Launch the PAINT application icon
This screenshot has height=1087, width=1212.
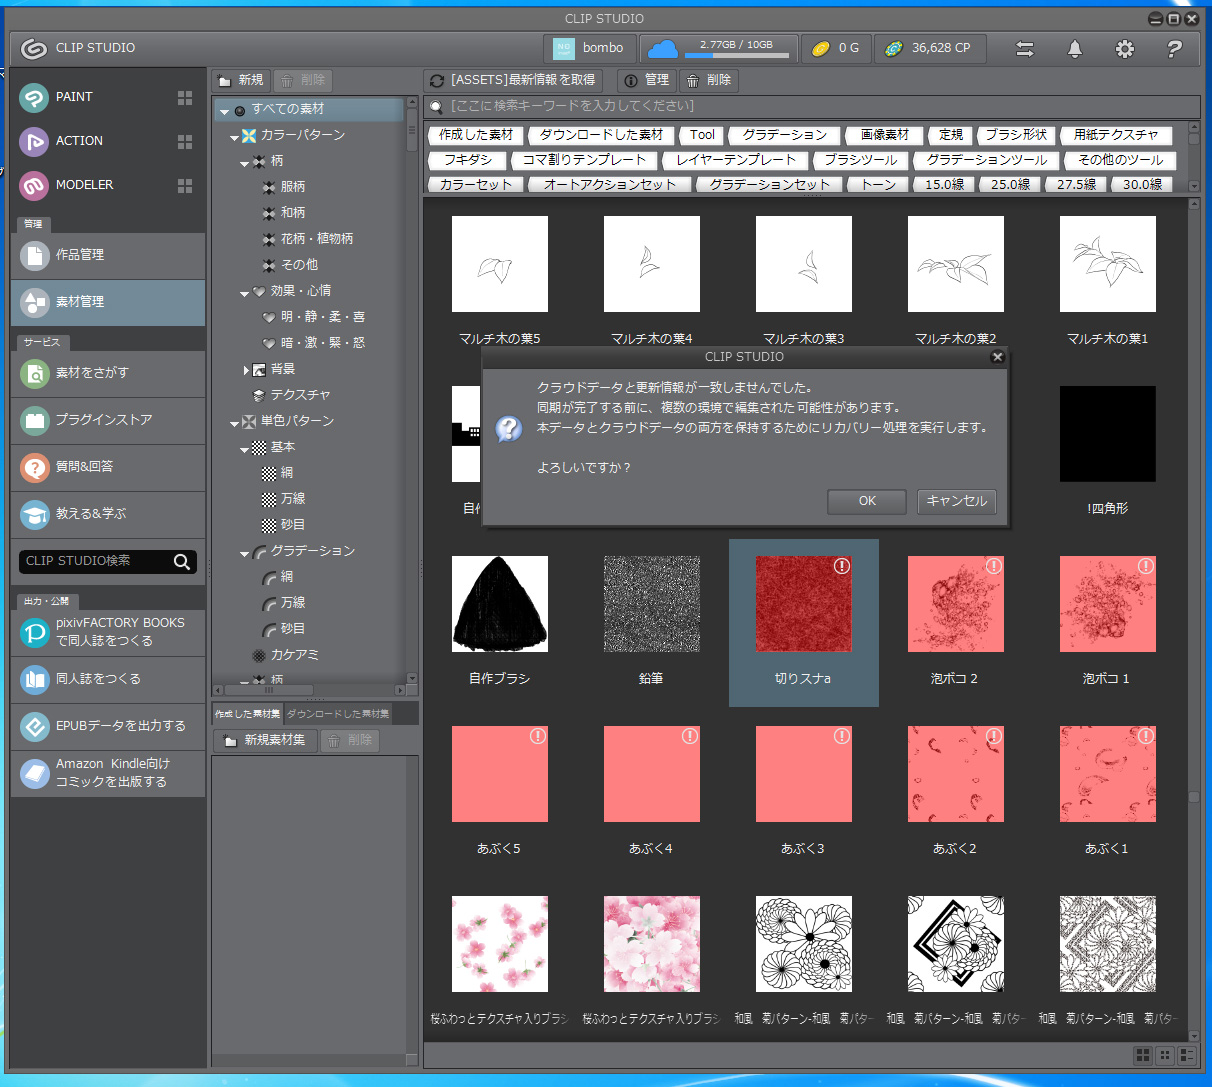coord(34,97)
